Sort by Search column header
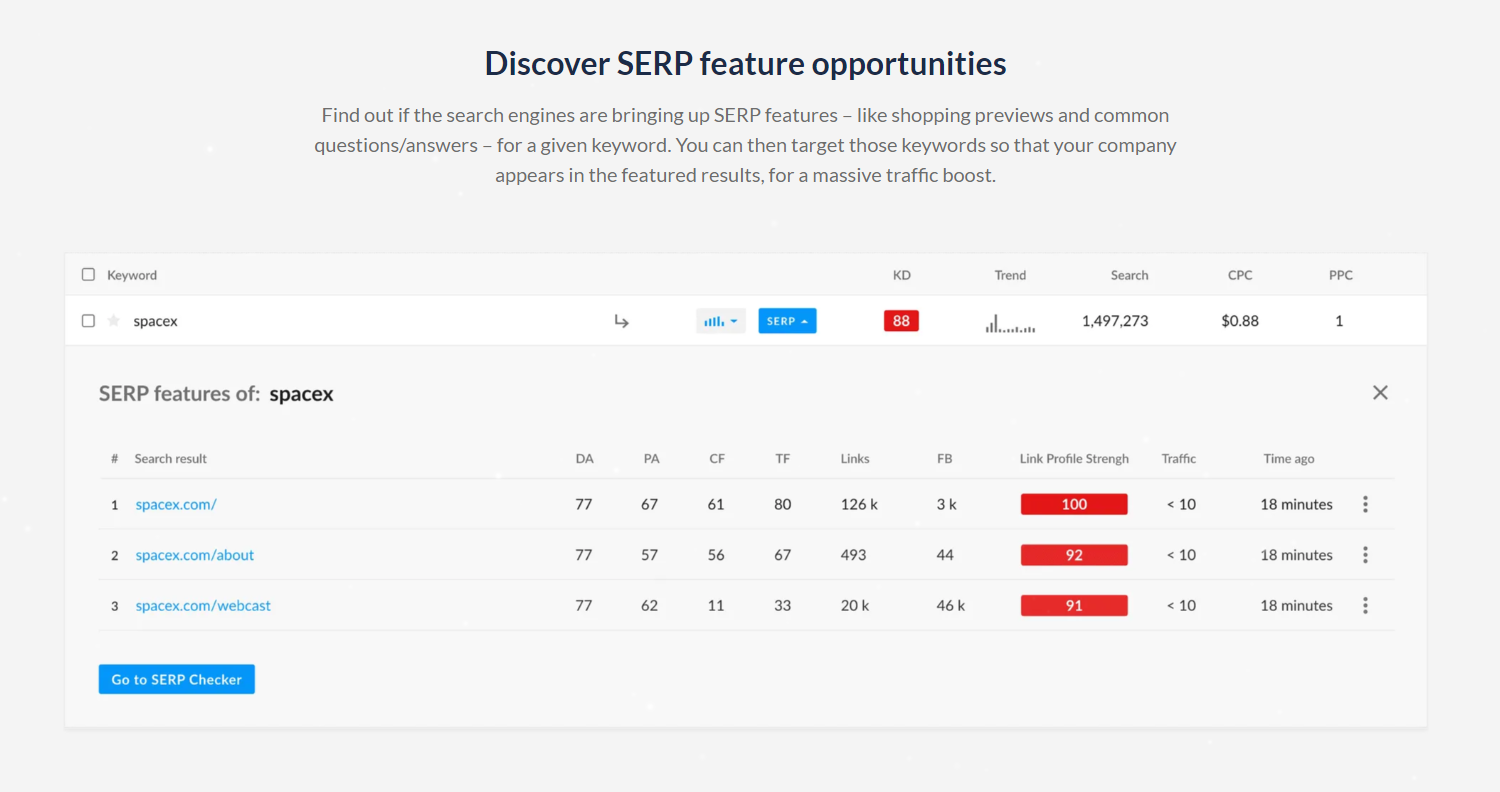The width and height of the screenshot is (1500, 792). (1129, 275)
